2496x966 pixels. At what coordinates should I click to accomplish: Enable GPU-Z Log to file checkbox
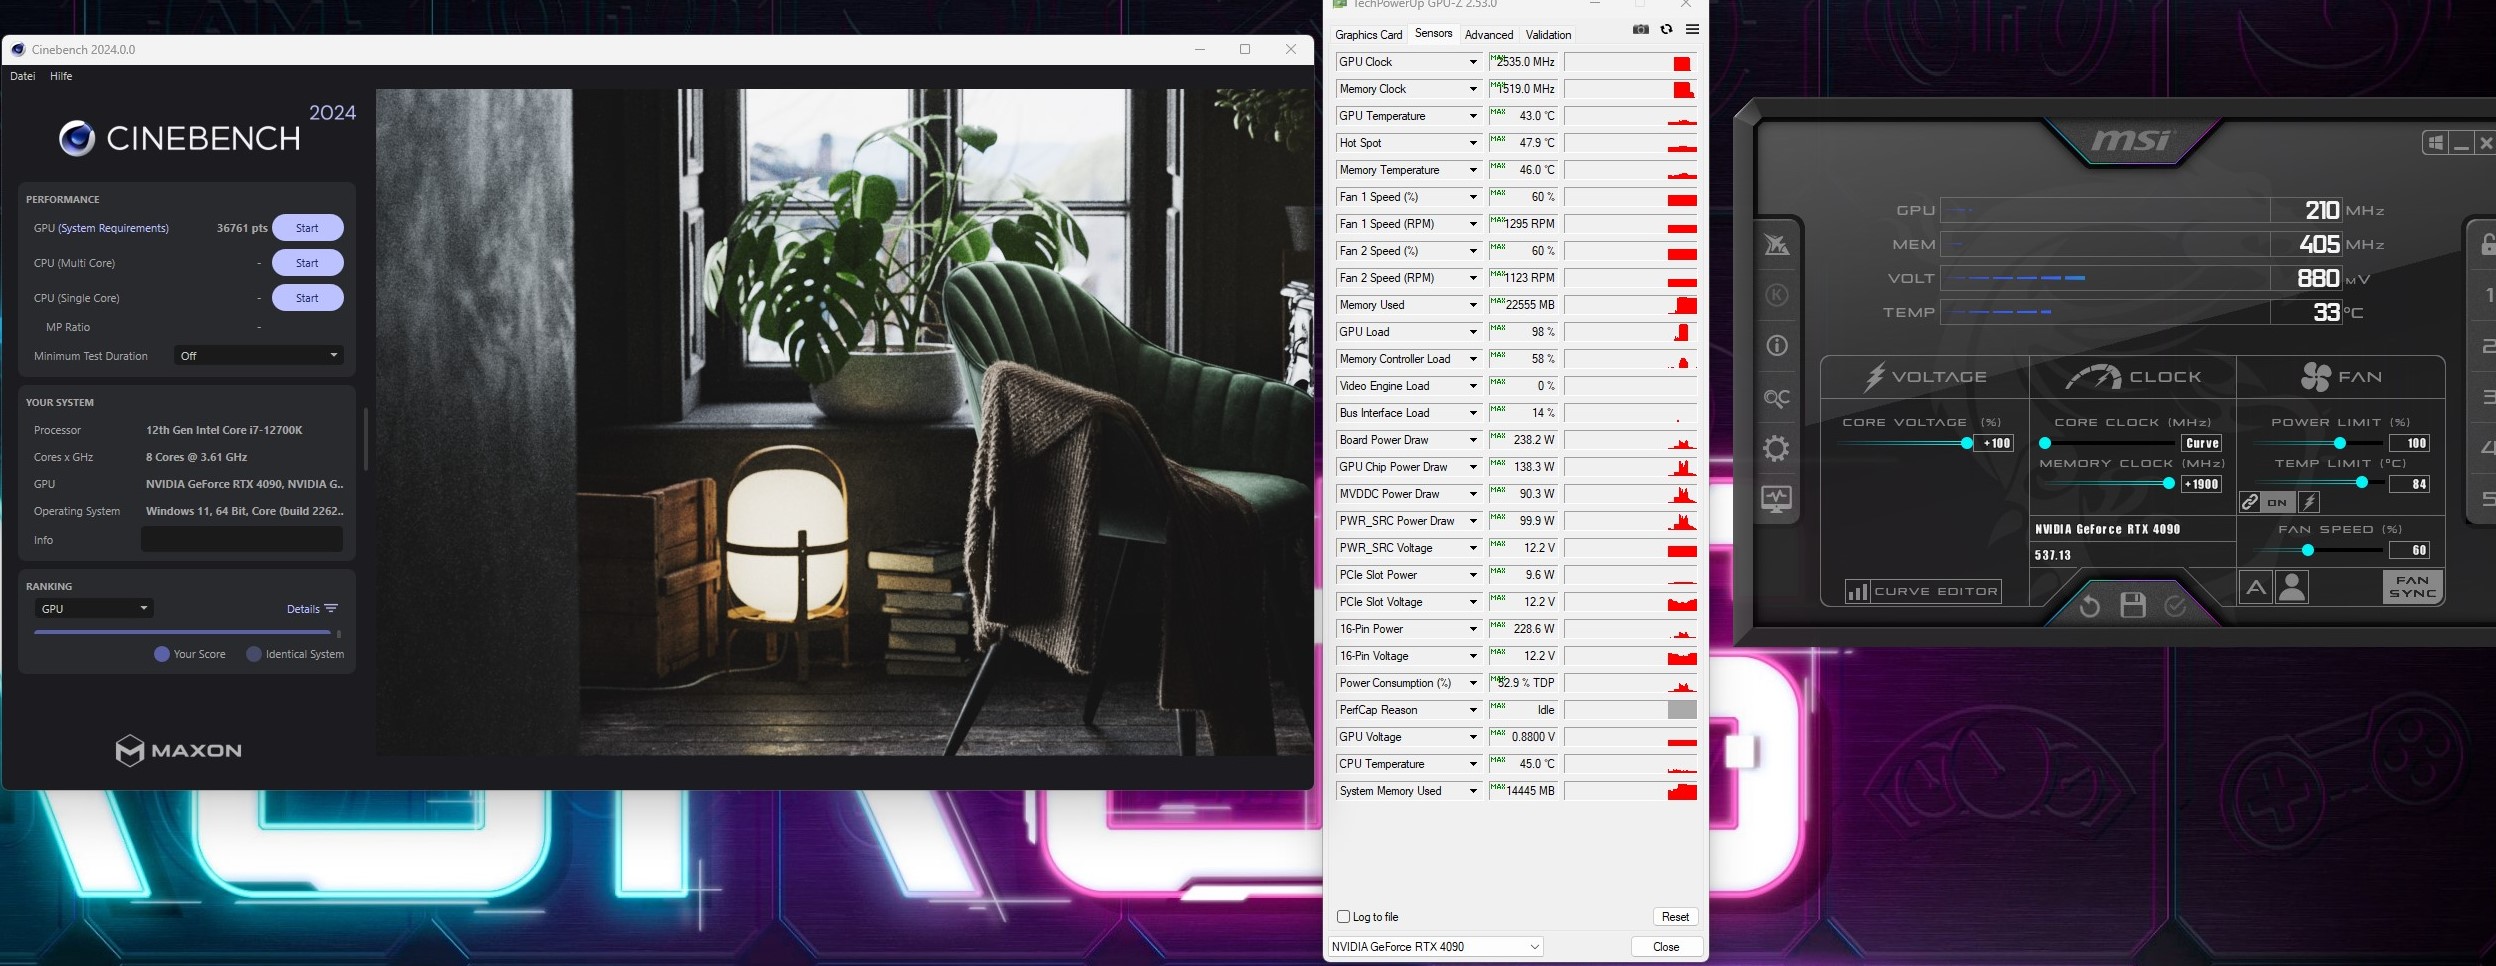(1343, 916)
